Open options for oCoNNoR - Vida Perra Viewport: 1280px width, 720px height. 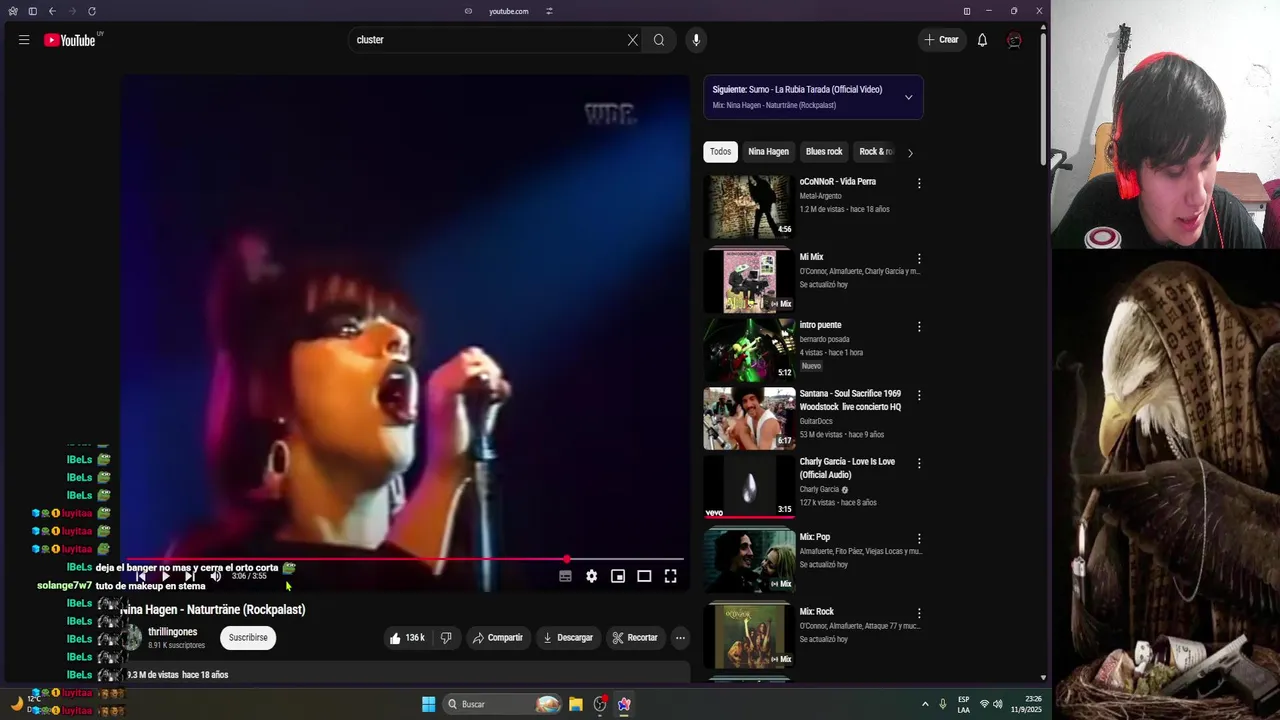click(919, 183)
